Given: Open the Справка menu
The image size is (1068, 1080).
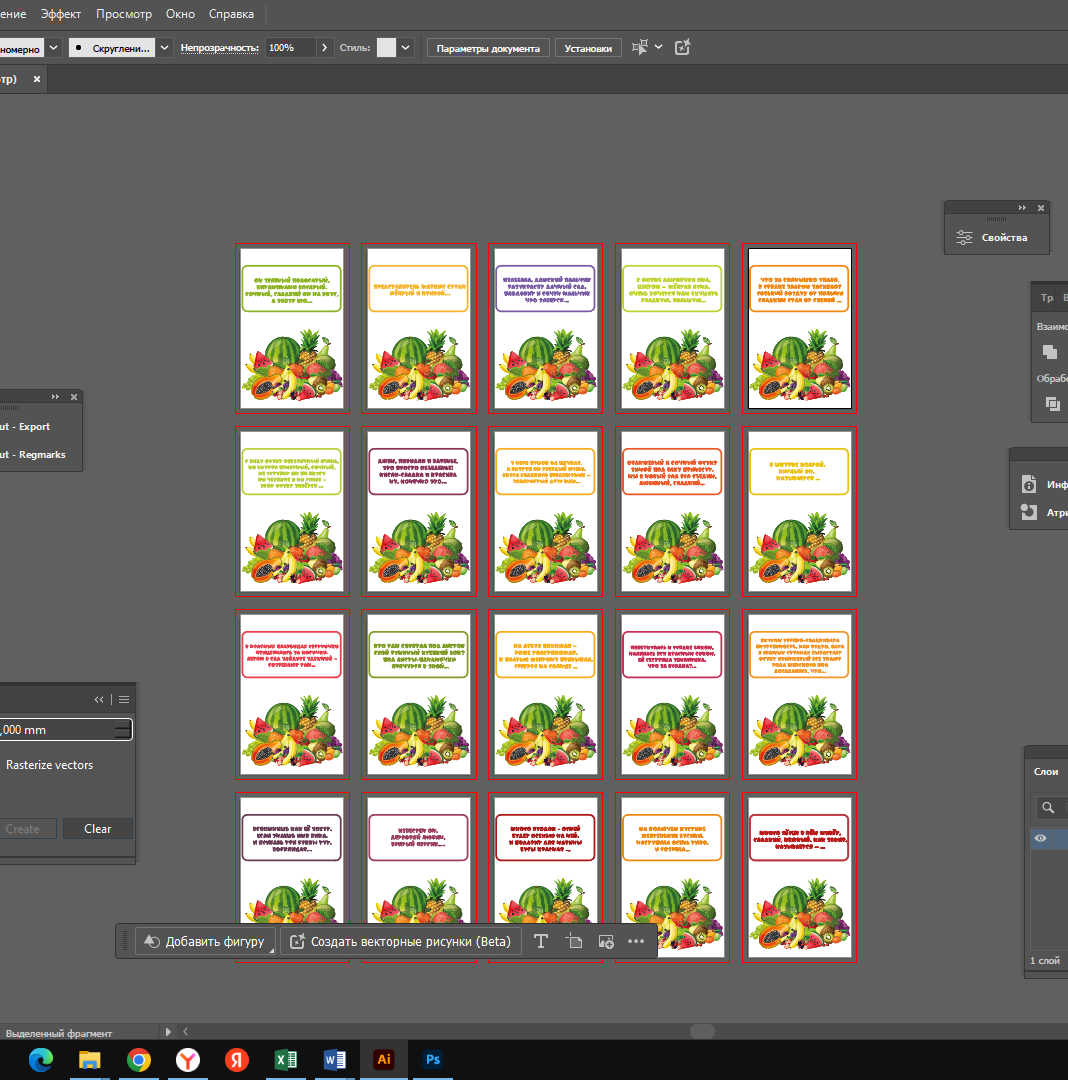Looking at the screenshot, I should [x=231, y=14].
